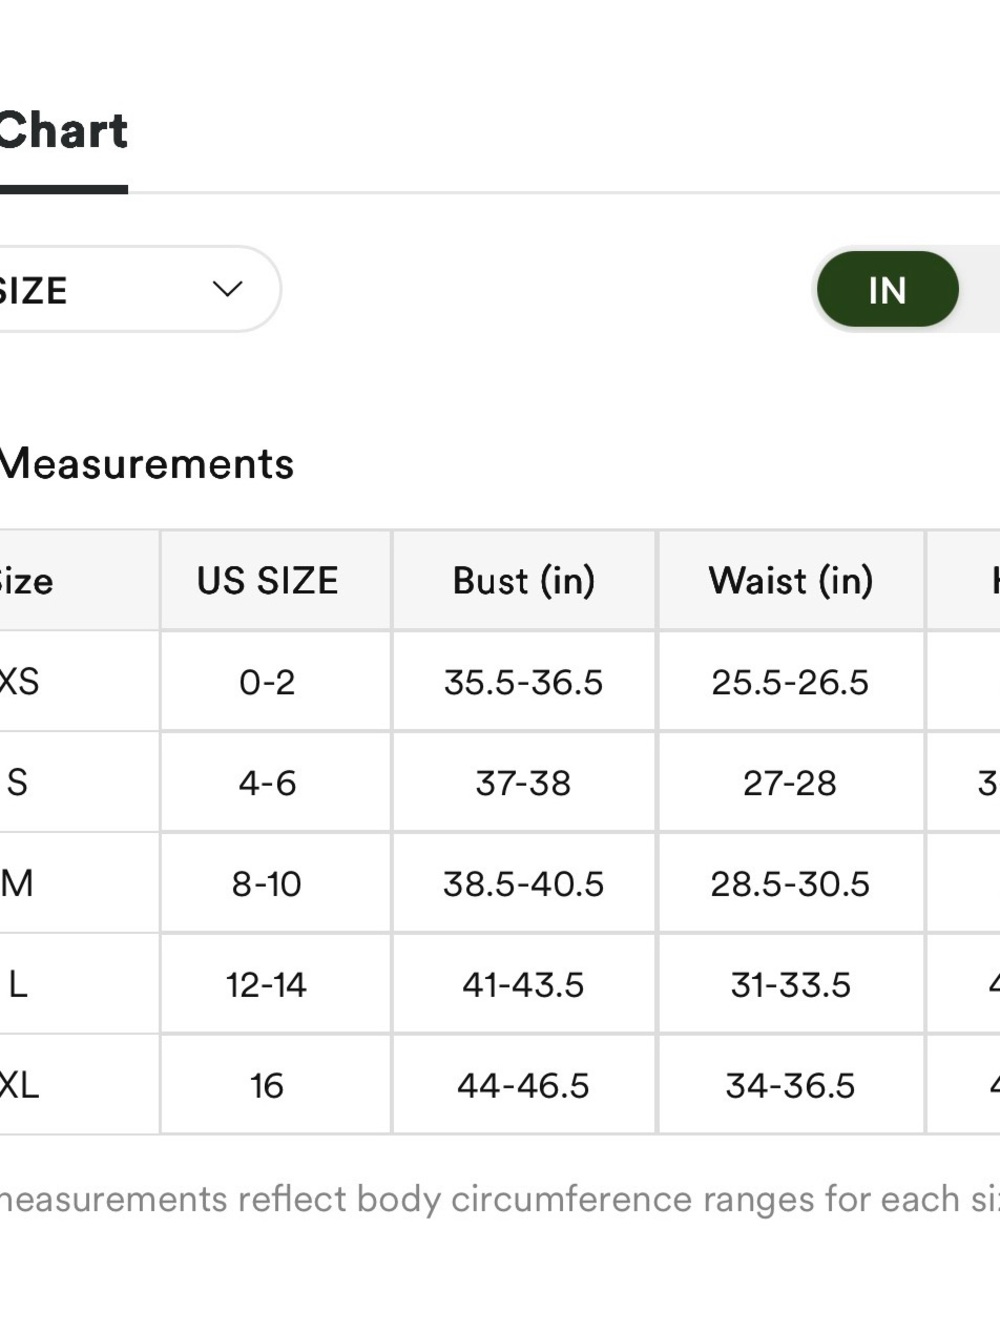This screenshot has width=1000, height=1333.
Task: Select the XS row bust value 35.5-36.5
Action: coord(524,682)
